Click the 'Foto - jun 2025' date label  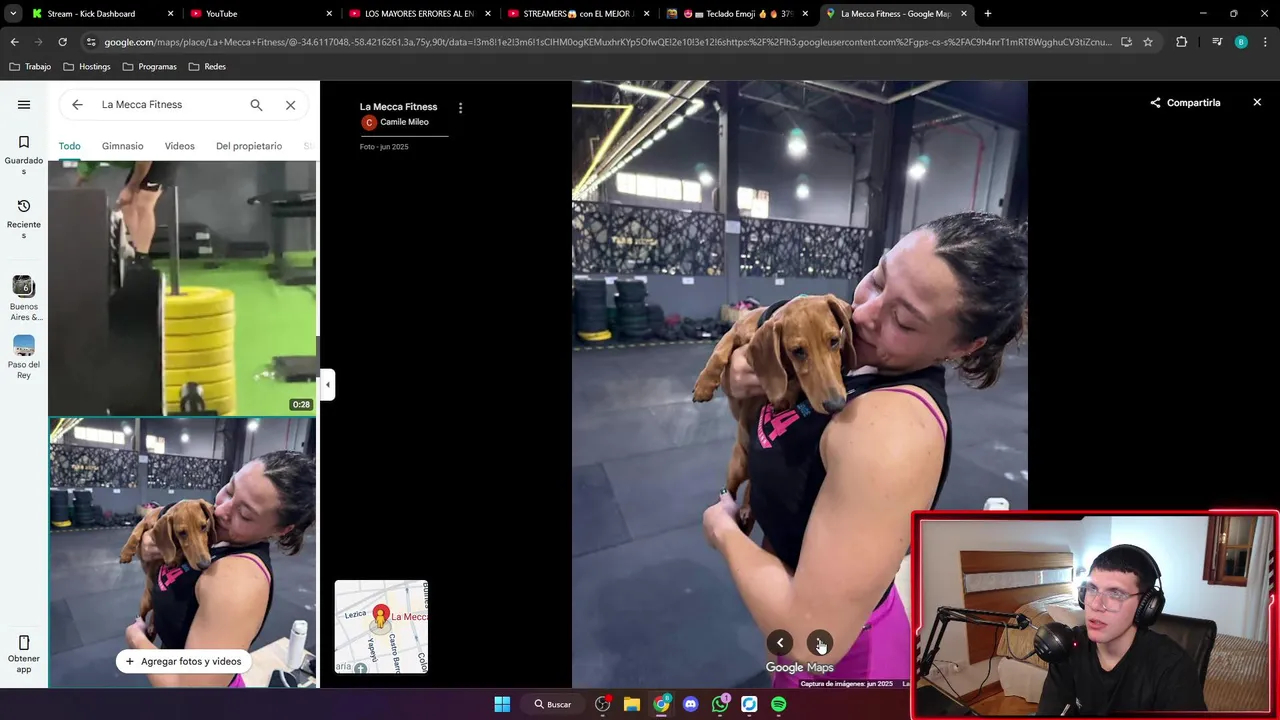point(384,147)
